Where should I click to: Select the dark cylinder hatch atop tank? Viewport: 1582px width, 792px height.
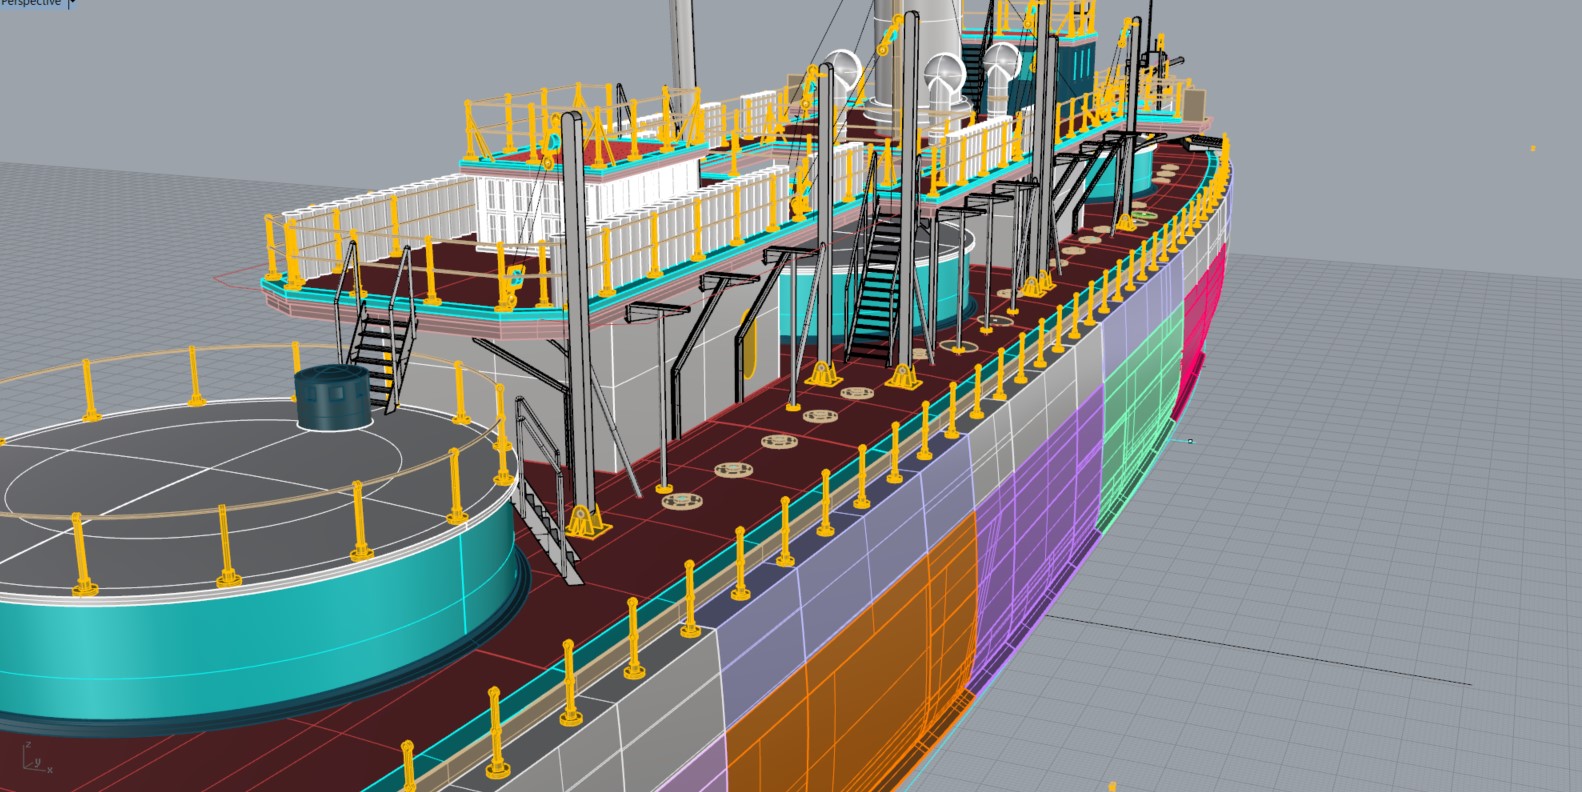pyautogui.click(x=332, y=397)
